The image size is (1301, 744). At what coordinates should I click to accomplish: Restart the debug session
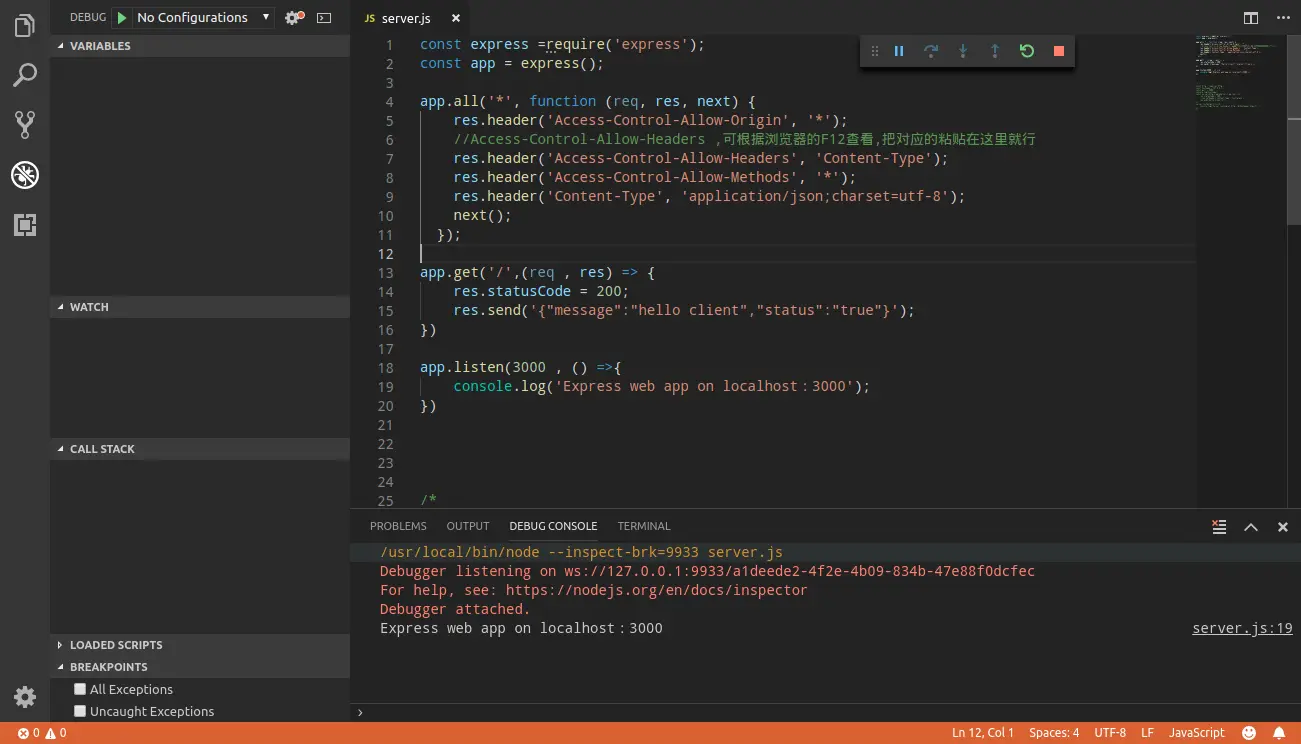click(1027, 51)
